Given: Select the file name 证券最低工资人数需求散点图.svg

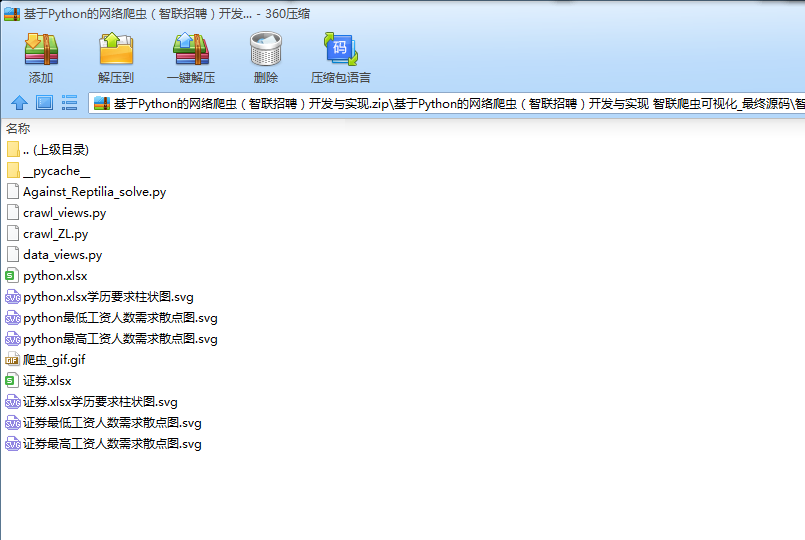Looking at the screenshot, I should 112,423.
